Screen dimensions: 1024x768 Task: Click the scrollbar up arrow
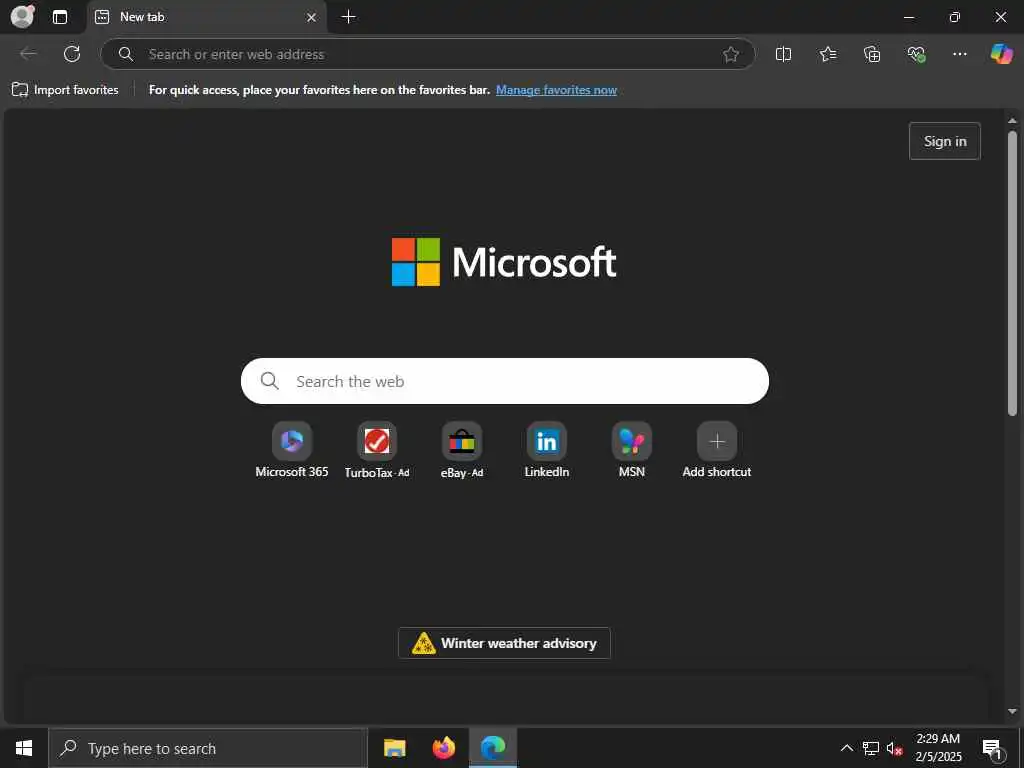click(1012, 121)
